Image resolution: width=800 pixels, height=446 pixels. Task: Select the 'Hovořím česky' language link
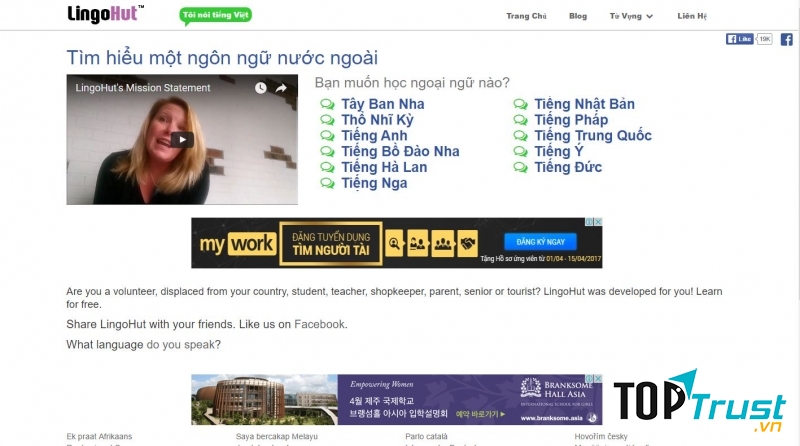tap(601, 437)
